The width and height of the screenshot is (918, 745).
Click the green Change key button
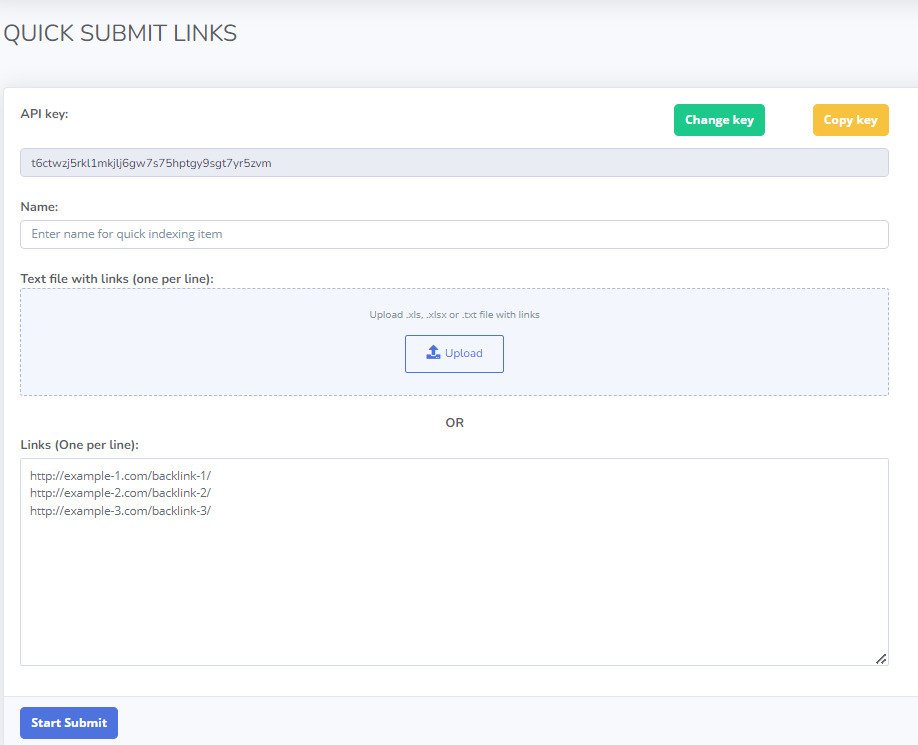coord(719,120)
